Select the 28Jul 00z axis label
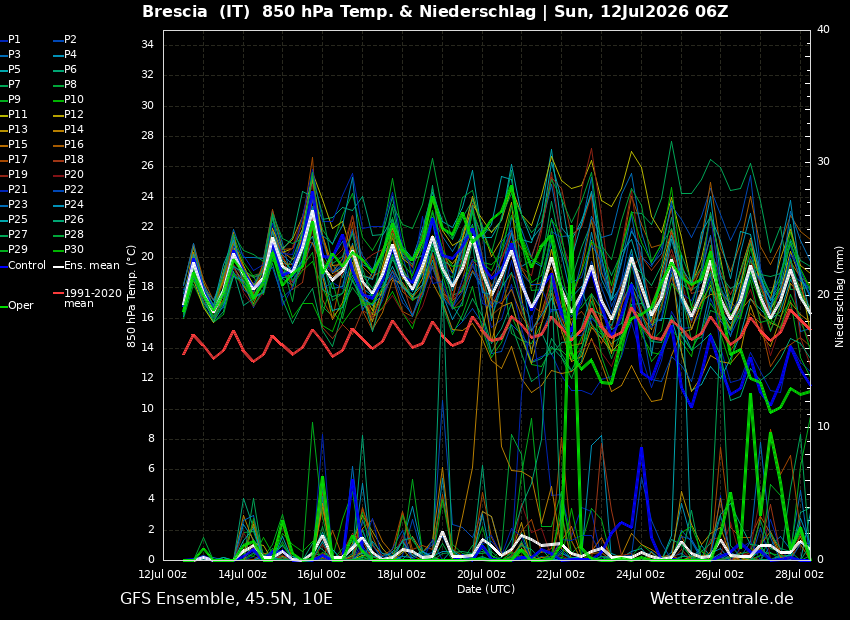This screenshot has width=850, height=620. tap(800, 574)
